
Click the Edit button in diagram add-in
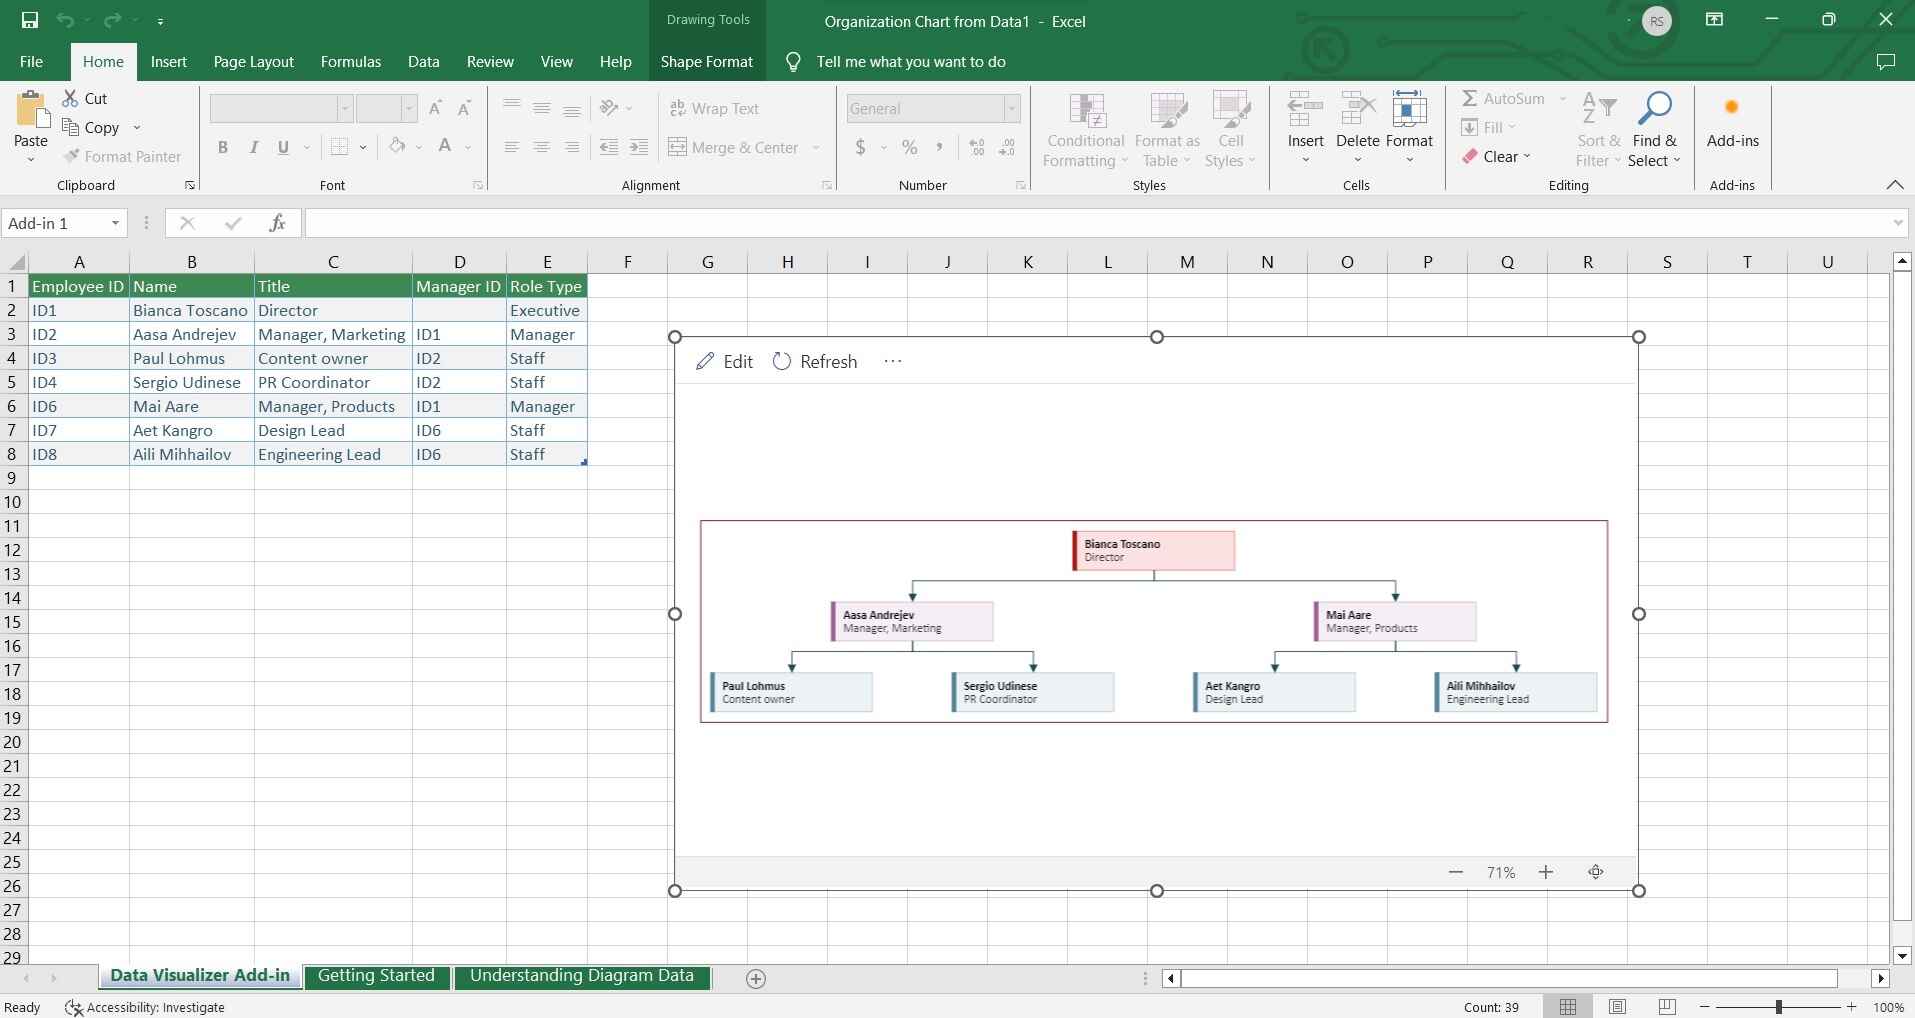pyautogui.click(x=725, y=362)
